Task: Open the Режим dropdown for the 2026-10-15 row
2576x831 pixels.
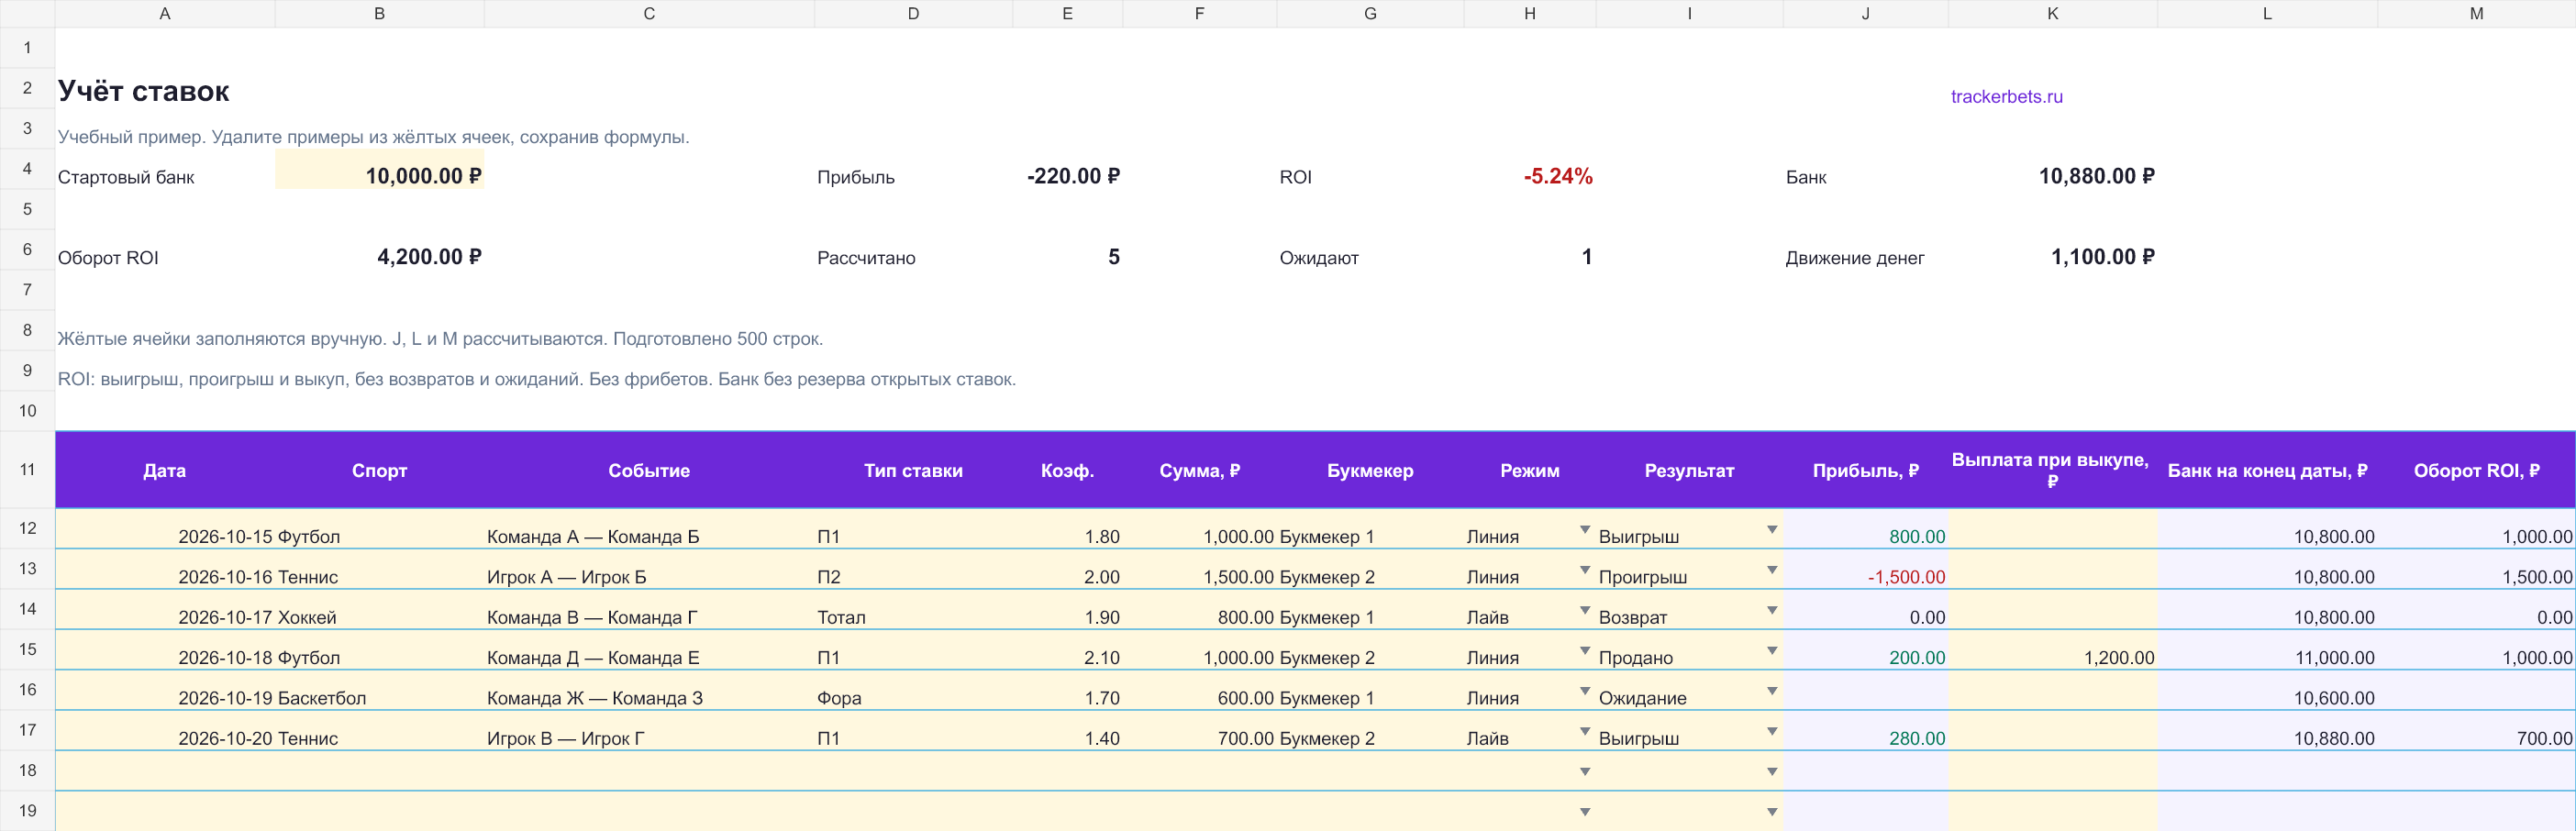Action: click(x=1584, y=529)
